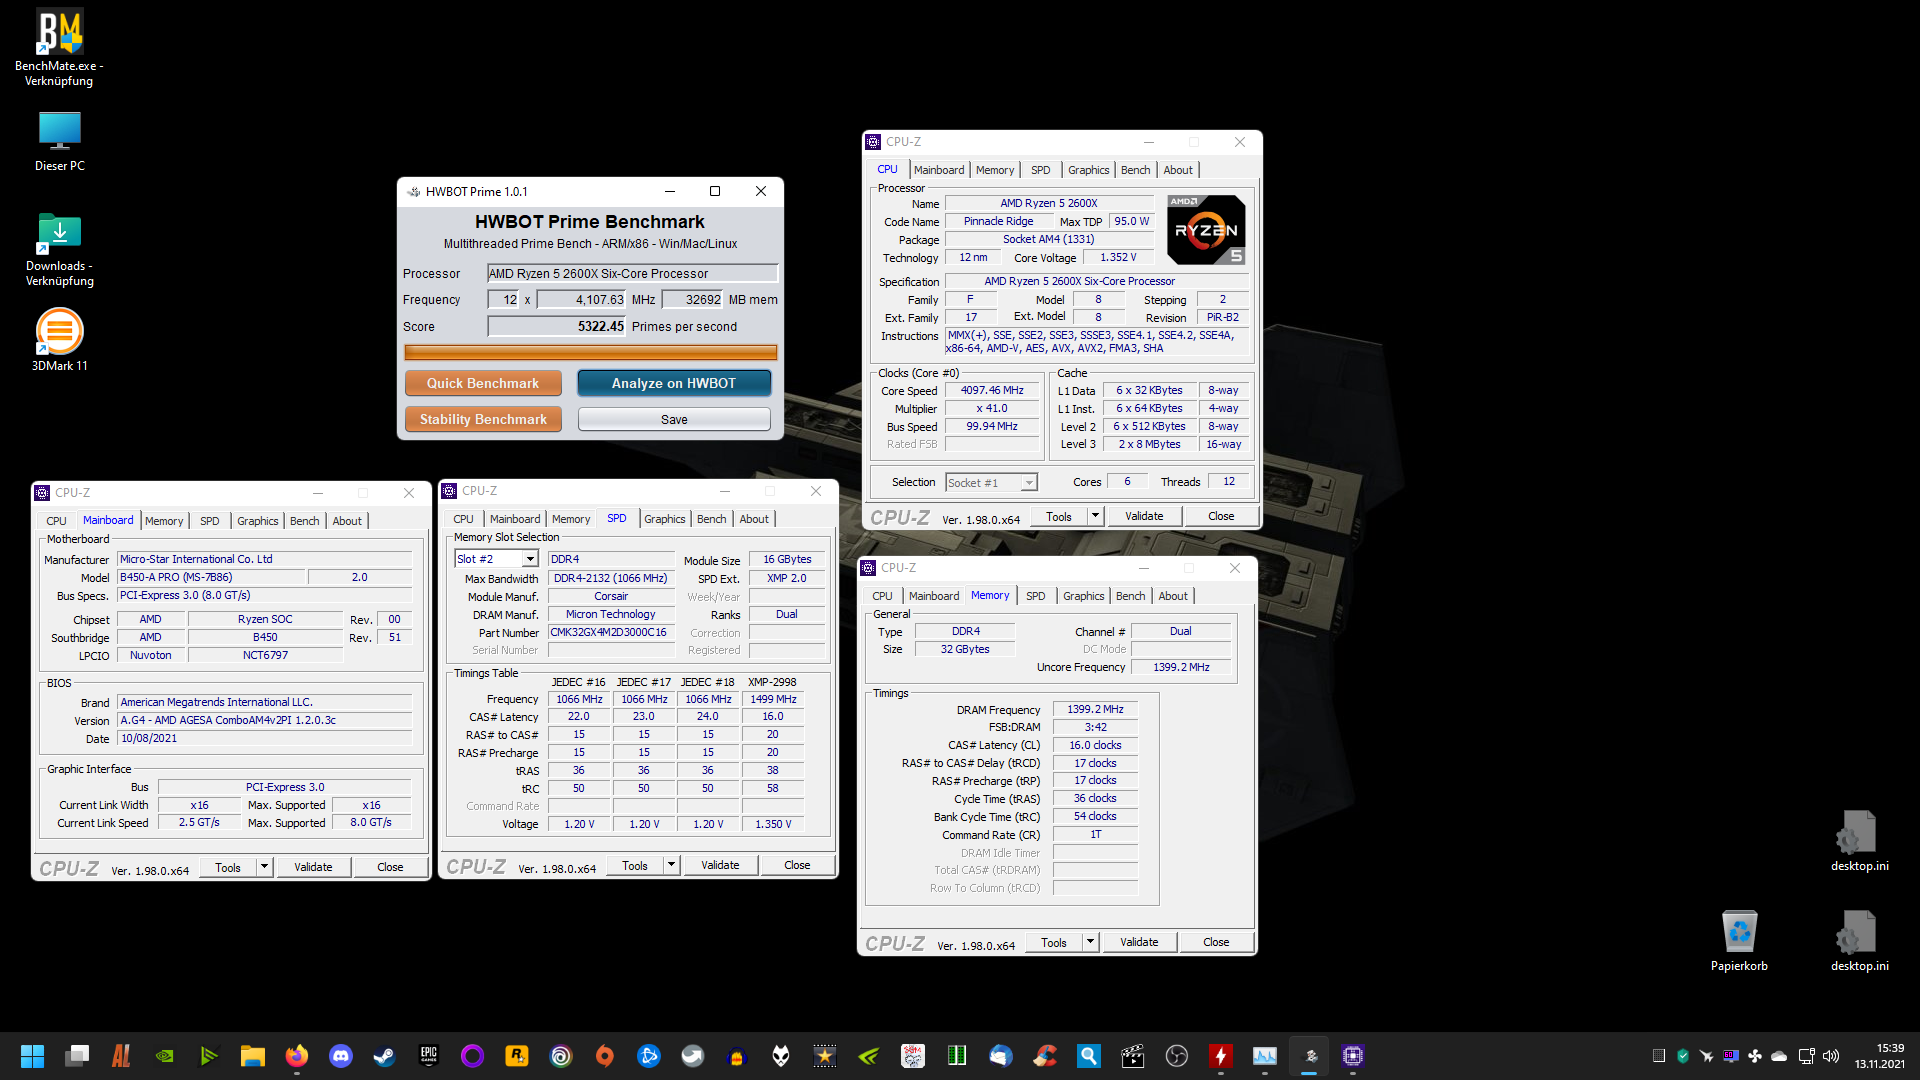The image size is (1920, 1080).
Task: Switch to Firefox in the taskbar
Action: pos(296,1056)
